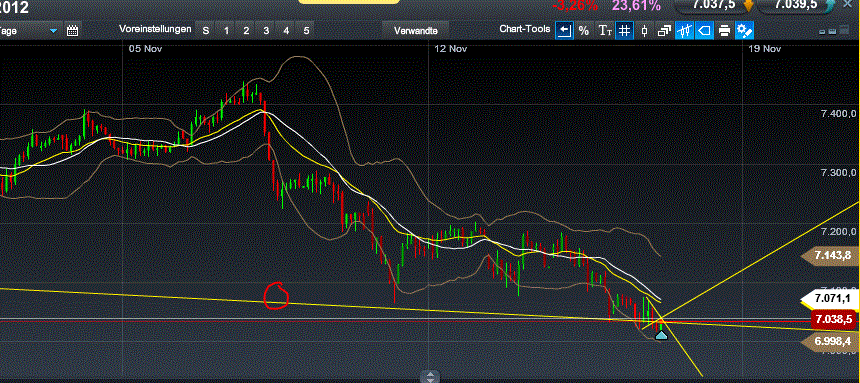Click the return arrow chart tool
Viewport: 860px width, 383px height.
click(564, 30)
